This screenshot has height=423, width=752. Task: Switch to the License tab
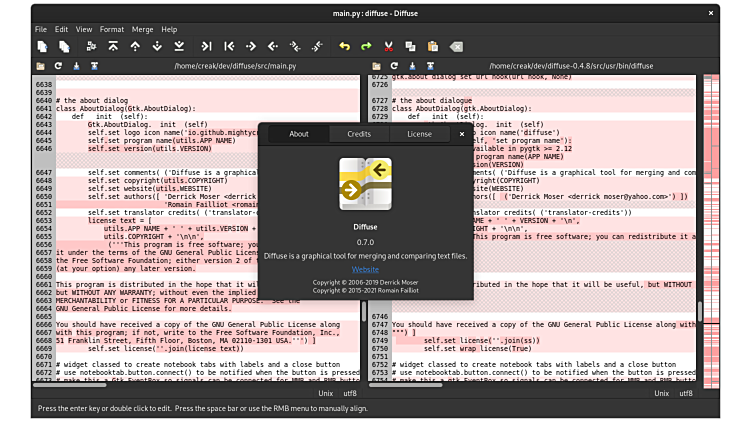coord(419,134)
